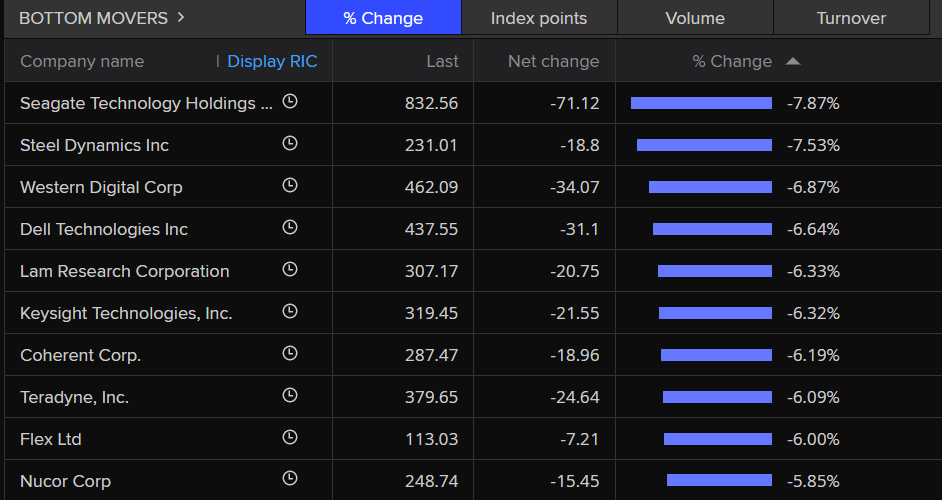Select net change -15.45
The height and width of the screenshot is (500, 942).
click(574, 481)
